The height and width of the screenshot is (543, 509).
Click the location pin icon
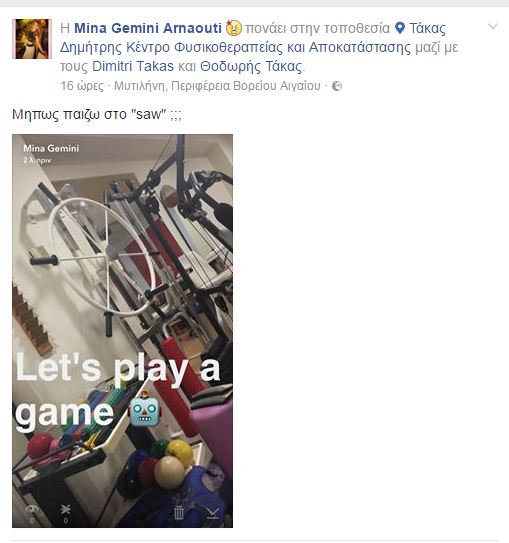400,28
